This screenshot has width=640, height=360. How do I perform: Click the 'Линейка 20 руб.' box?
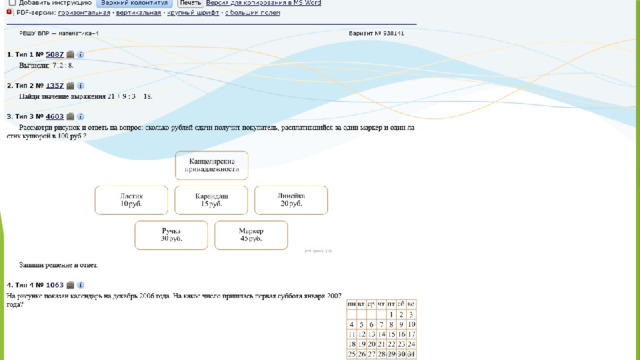pyautogui.click(x=291, y=200)
